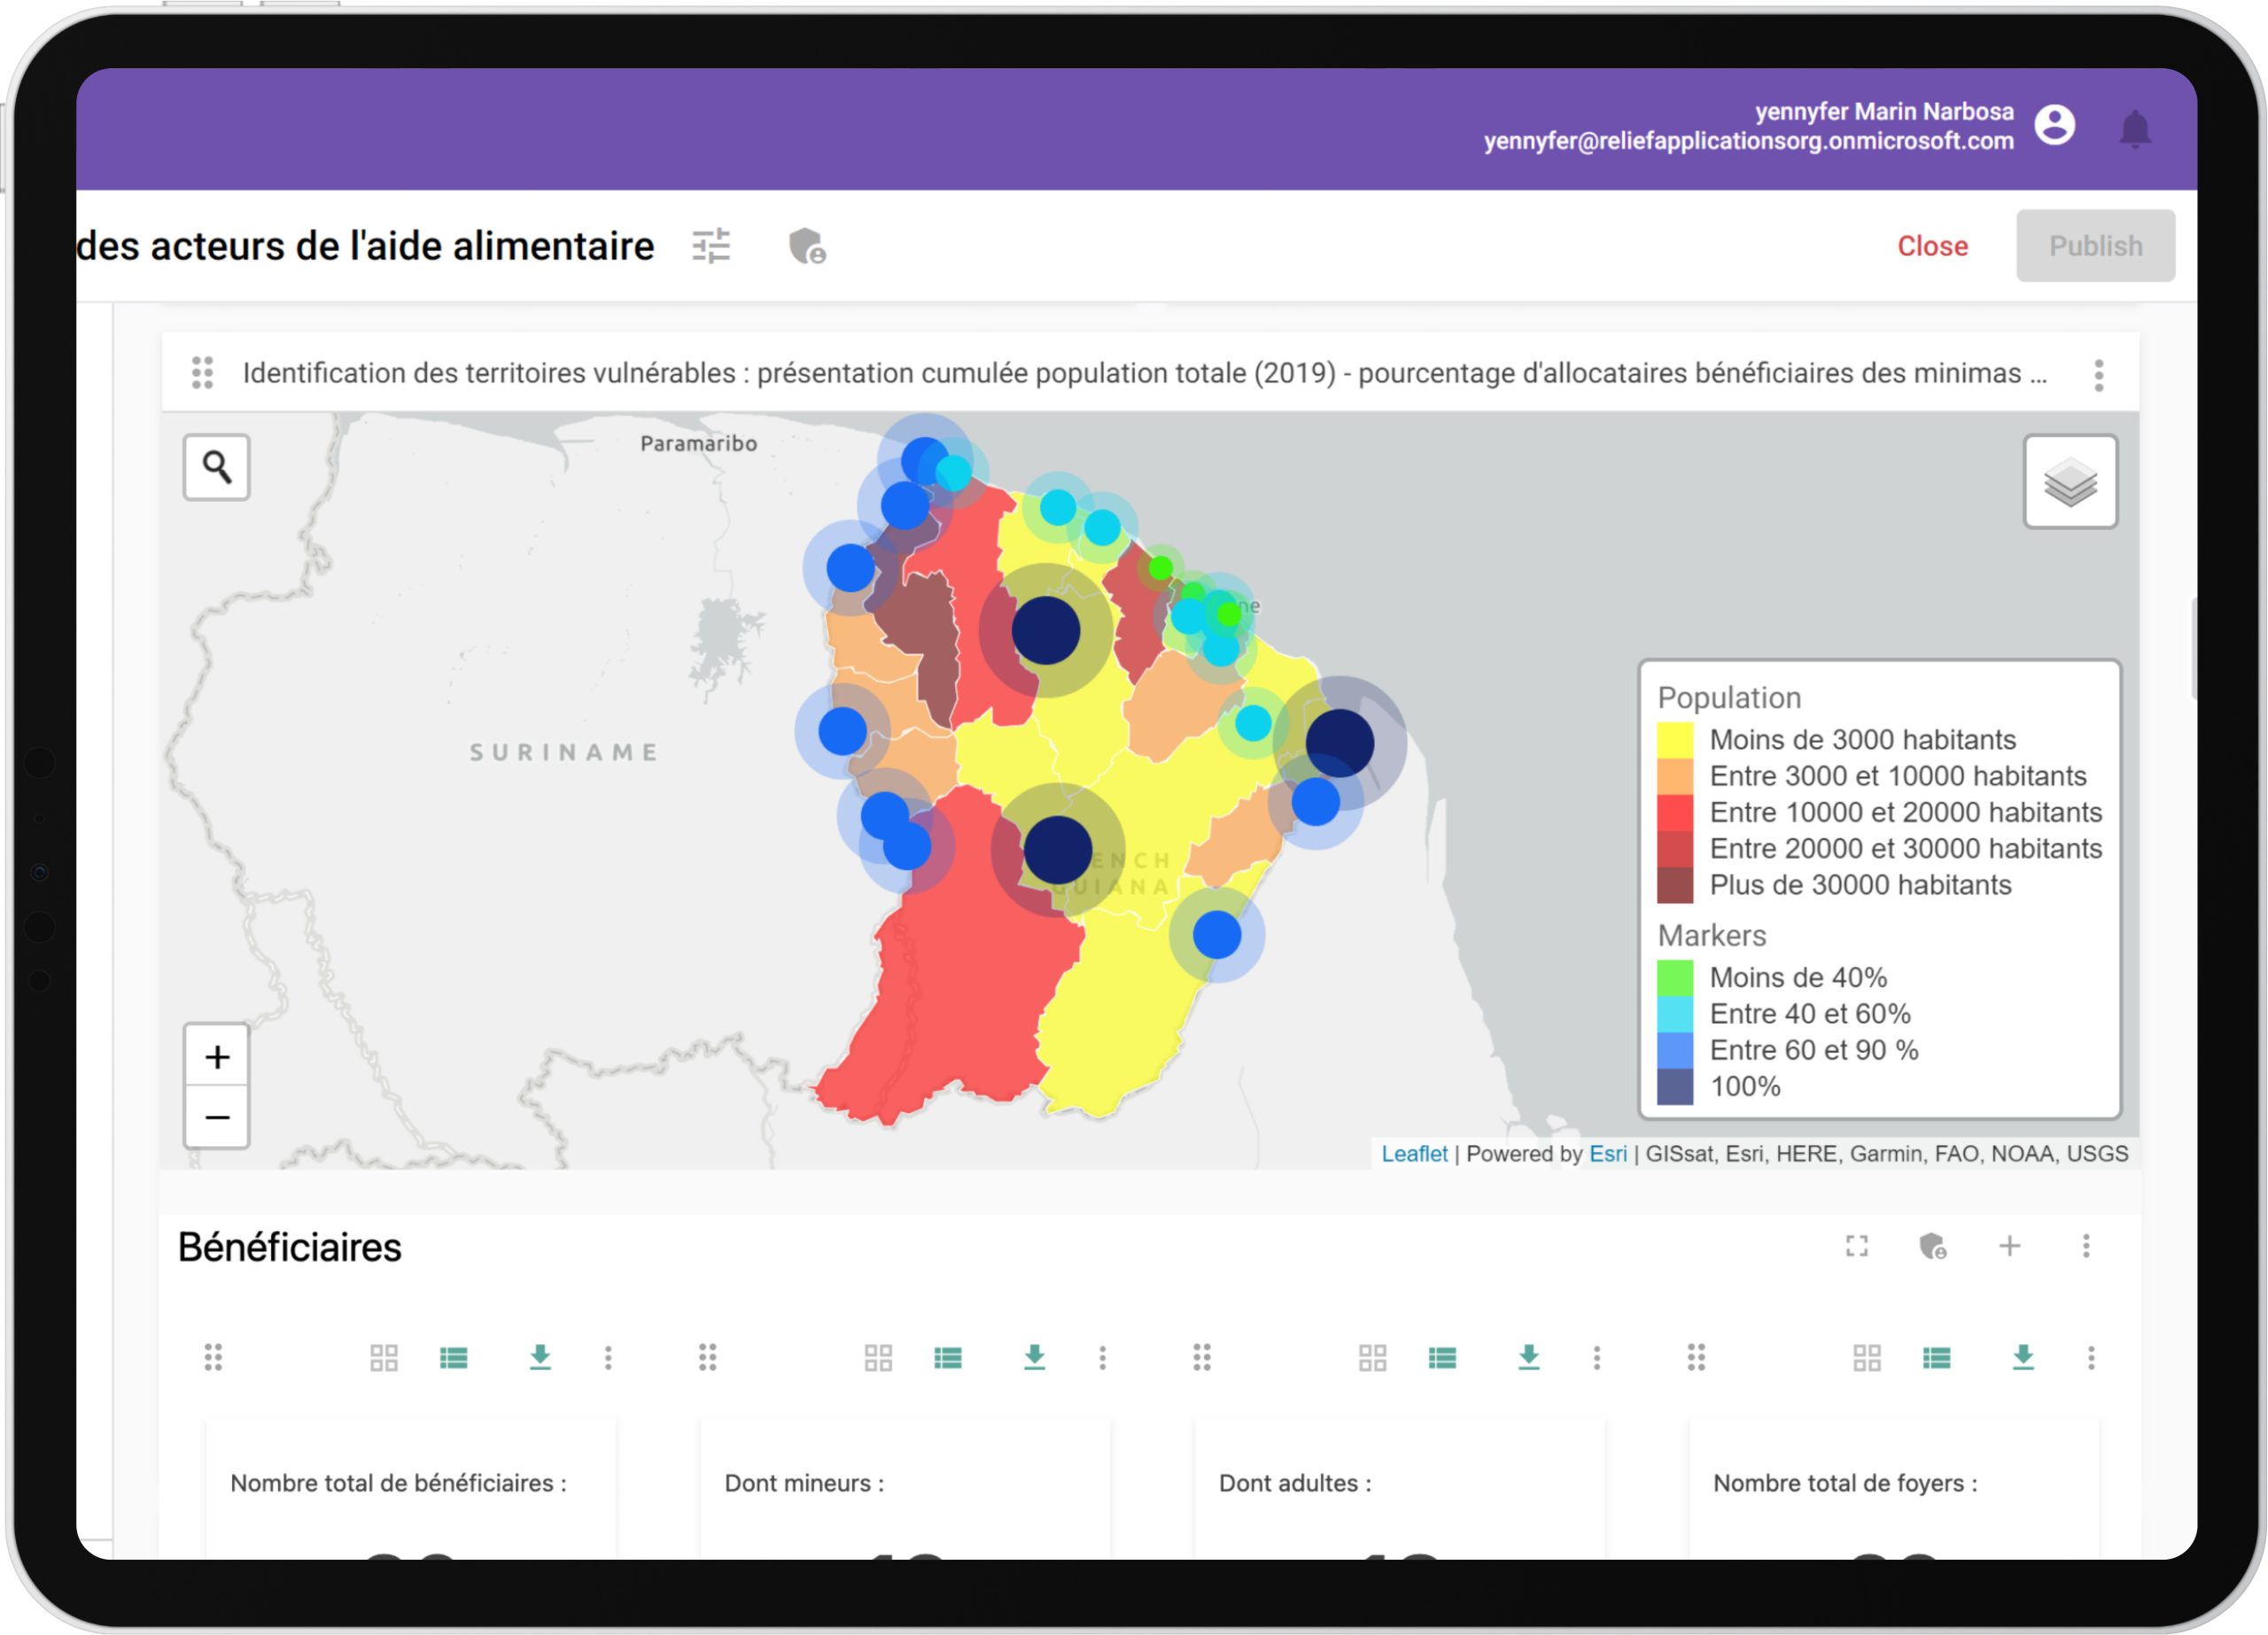Zoom in on the map

click(217, 1057)
